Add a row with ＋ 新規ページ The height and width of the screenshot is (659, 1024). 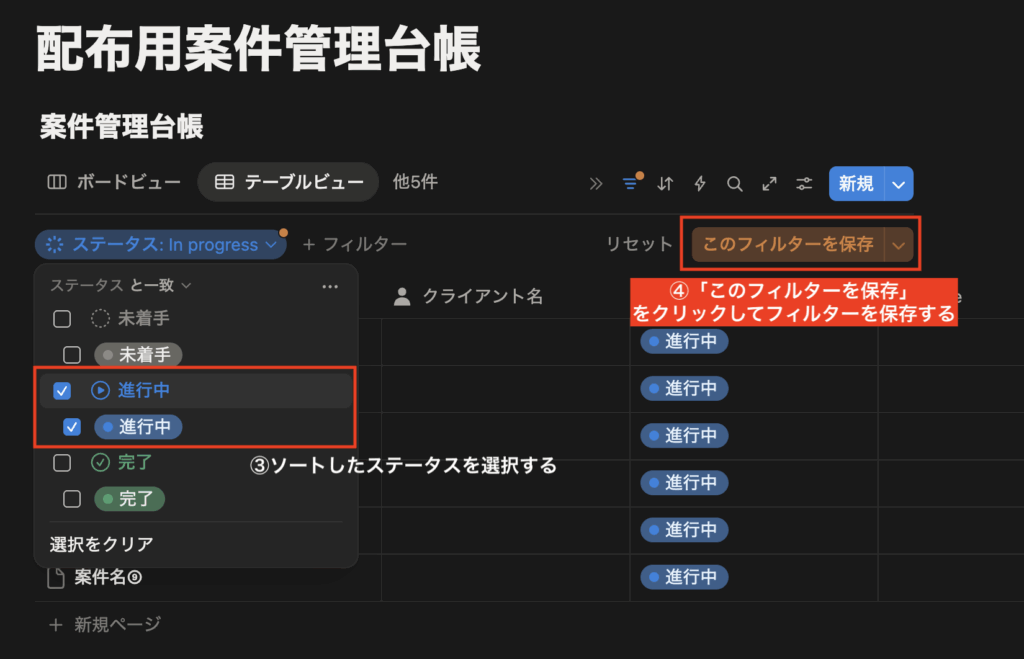[x=105, y=624]
